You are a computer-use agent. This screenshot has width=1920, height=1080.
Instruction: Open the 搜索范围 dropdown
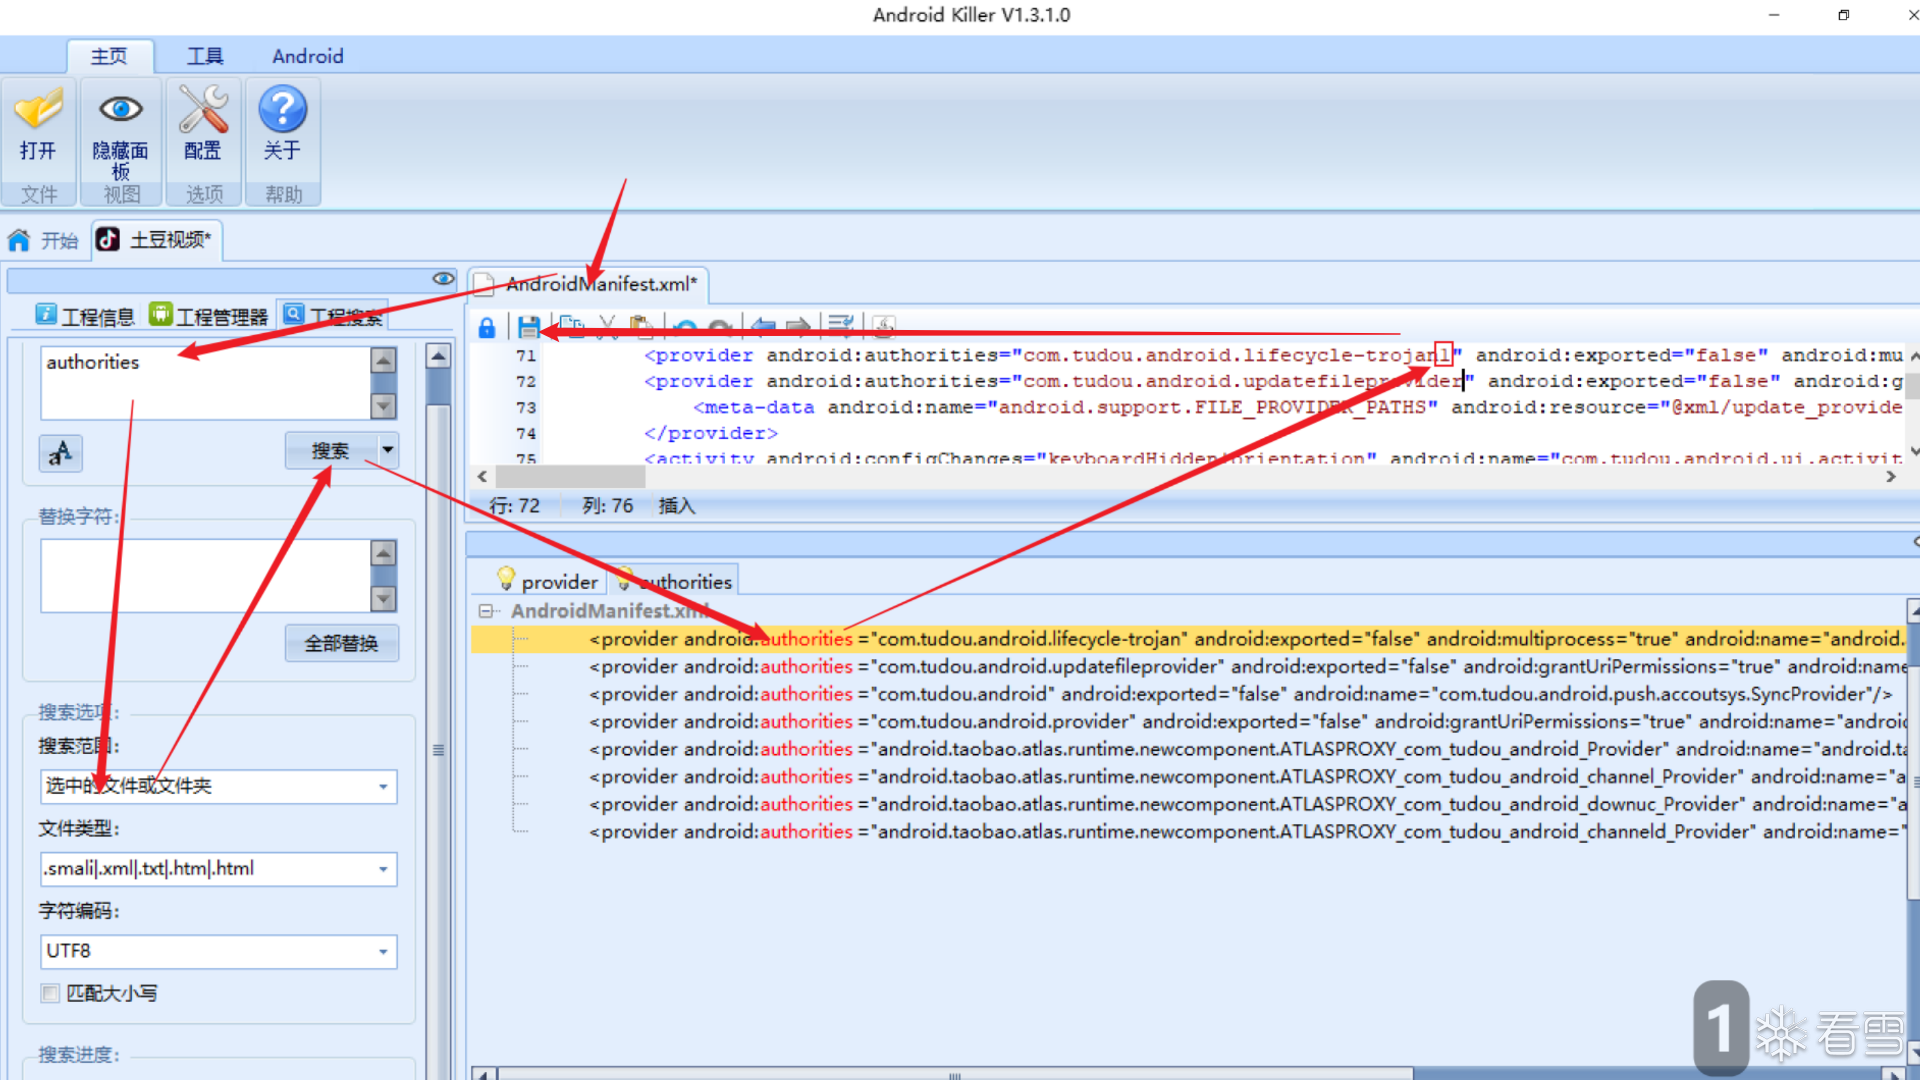coord(382,787)
